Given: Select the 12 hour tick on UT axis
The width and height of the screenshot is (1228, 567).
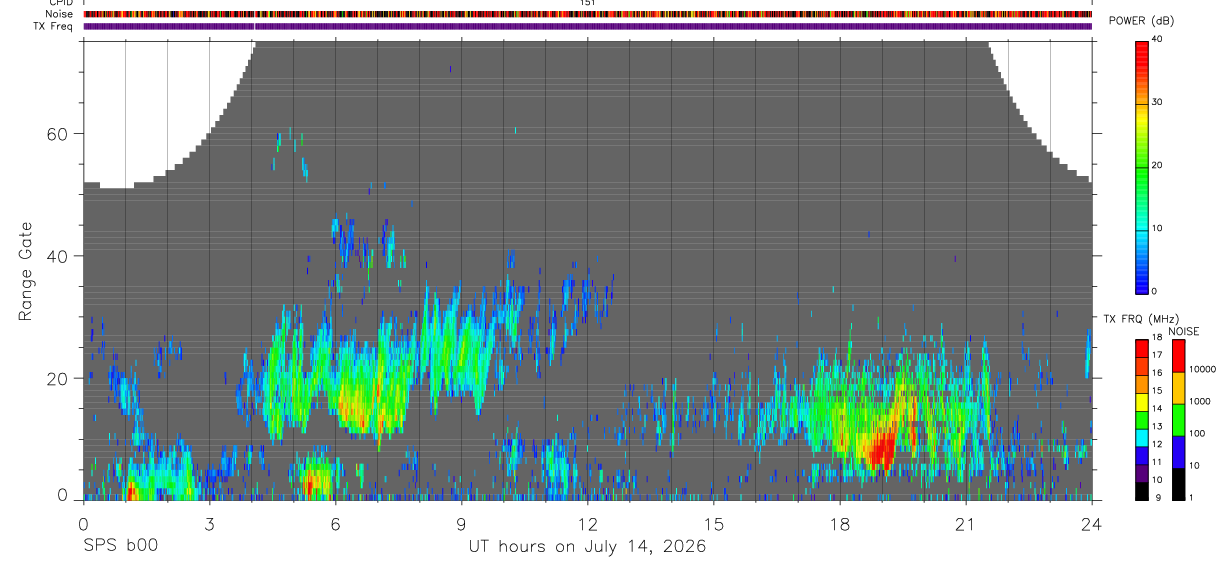Looking at the screenshot, I should click(x=587, y=524).
